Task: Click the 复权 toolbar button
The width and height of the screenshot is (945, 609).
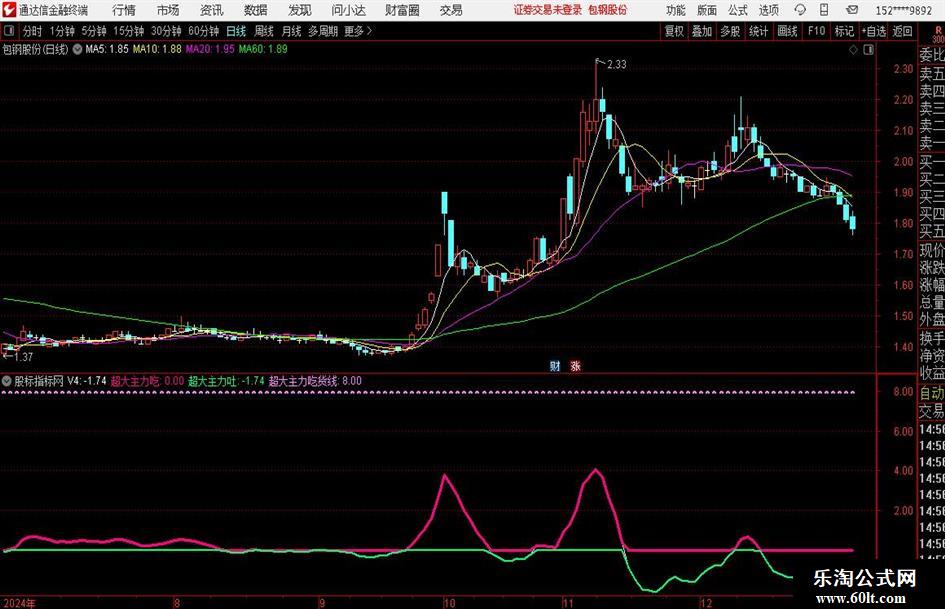Action: tap(674, 31)
